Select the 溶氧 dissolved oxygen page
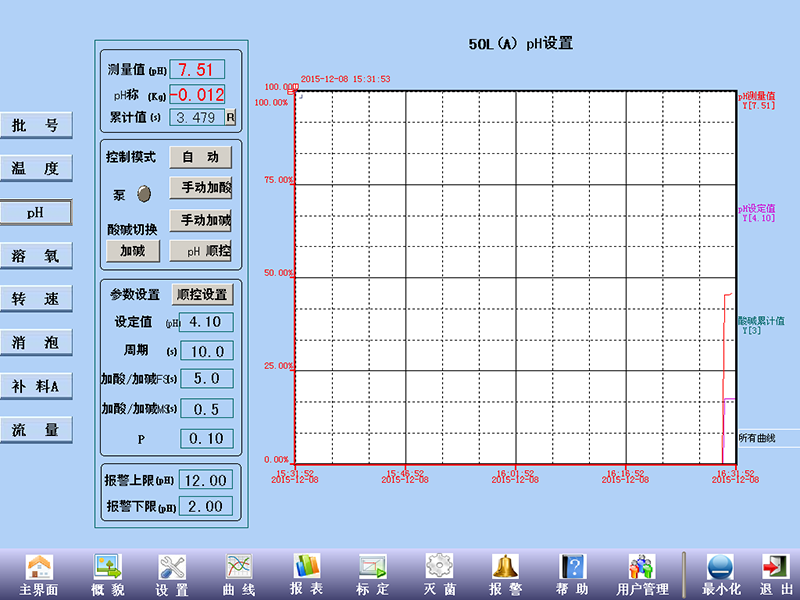800x600 pixels. [x=36, y=256]
